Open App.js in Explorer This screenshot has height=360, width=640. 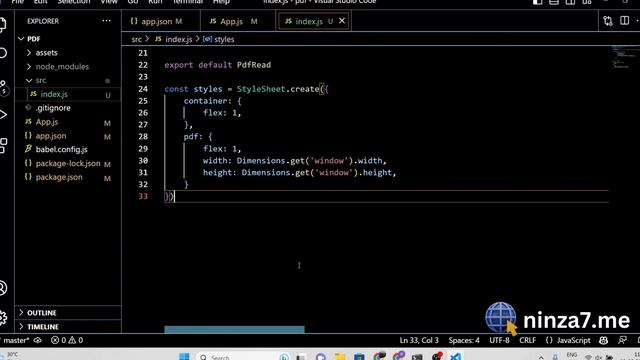tap(68, 122)
